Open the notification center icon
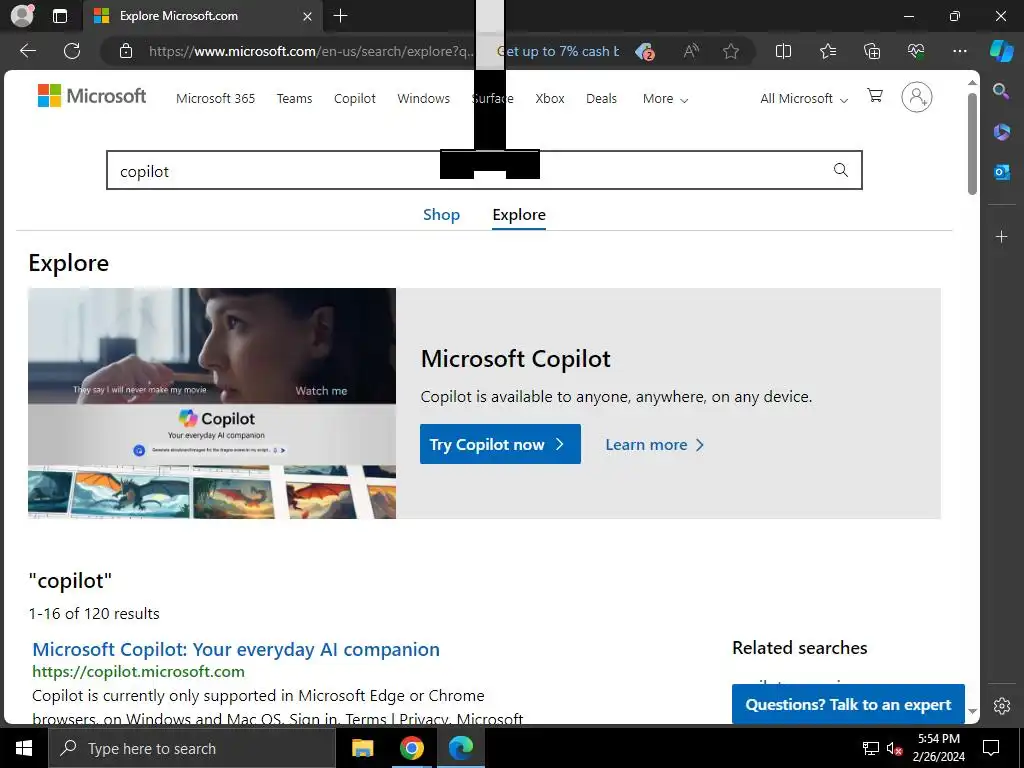Screen dimensions: 1024x768 click(991, 748)
